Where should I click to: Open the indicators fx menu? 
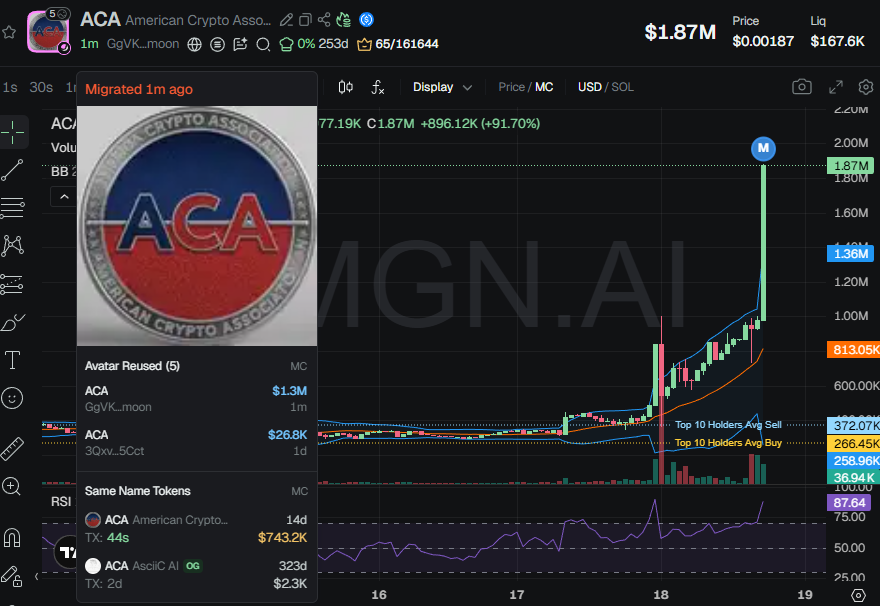click(x=378, y=87)
